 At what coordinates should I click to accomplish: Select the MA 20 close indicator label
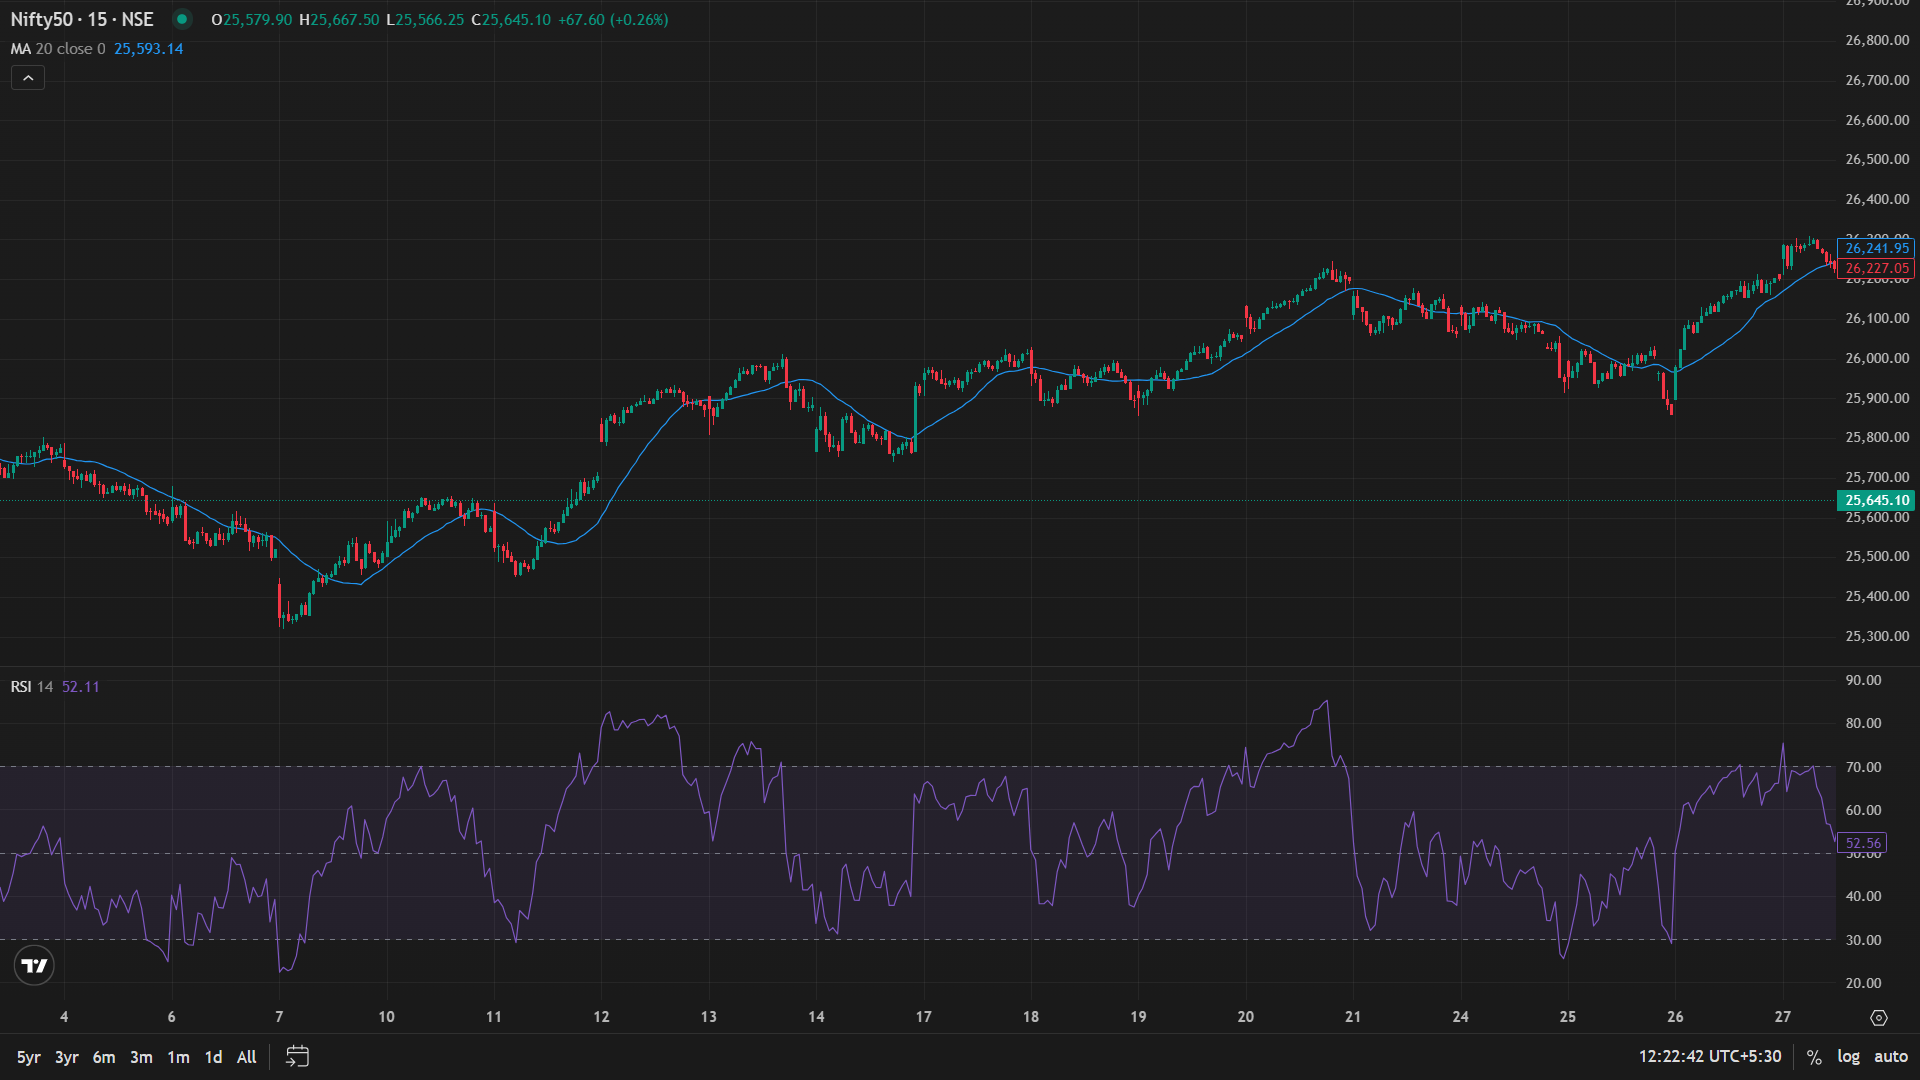tap(58, 49)
